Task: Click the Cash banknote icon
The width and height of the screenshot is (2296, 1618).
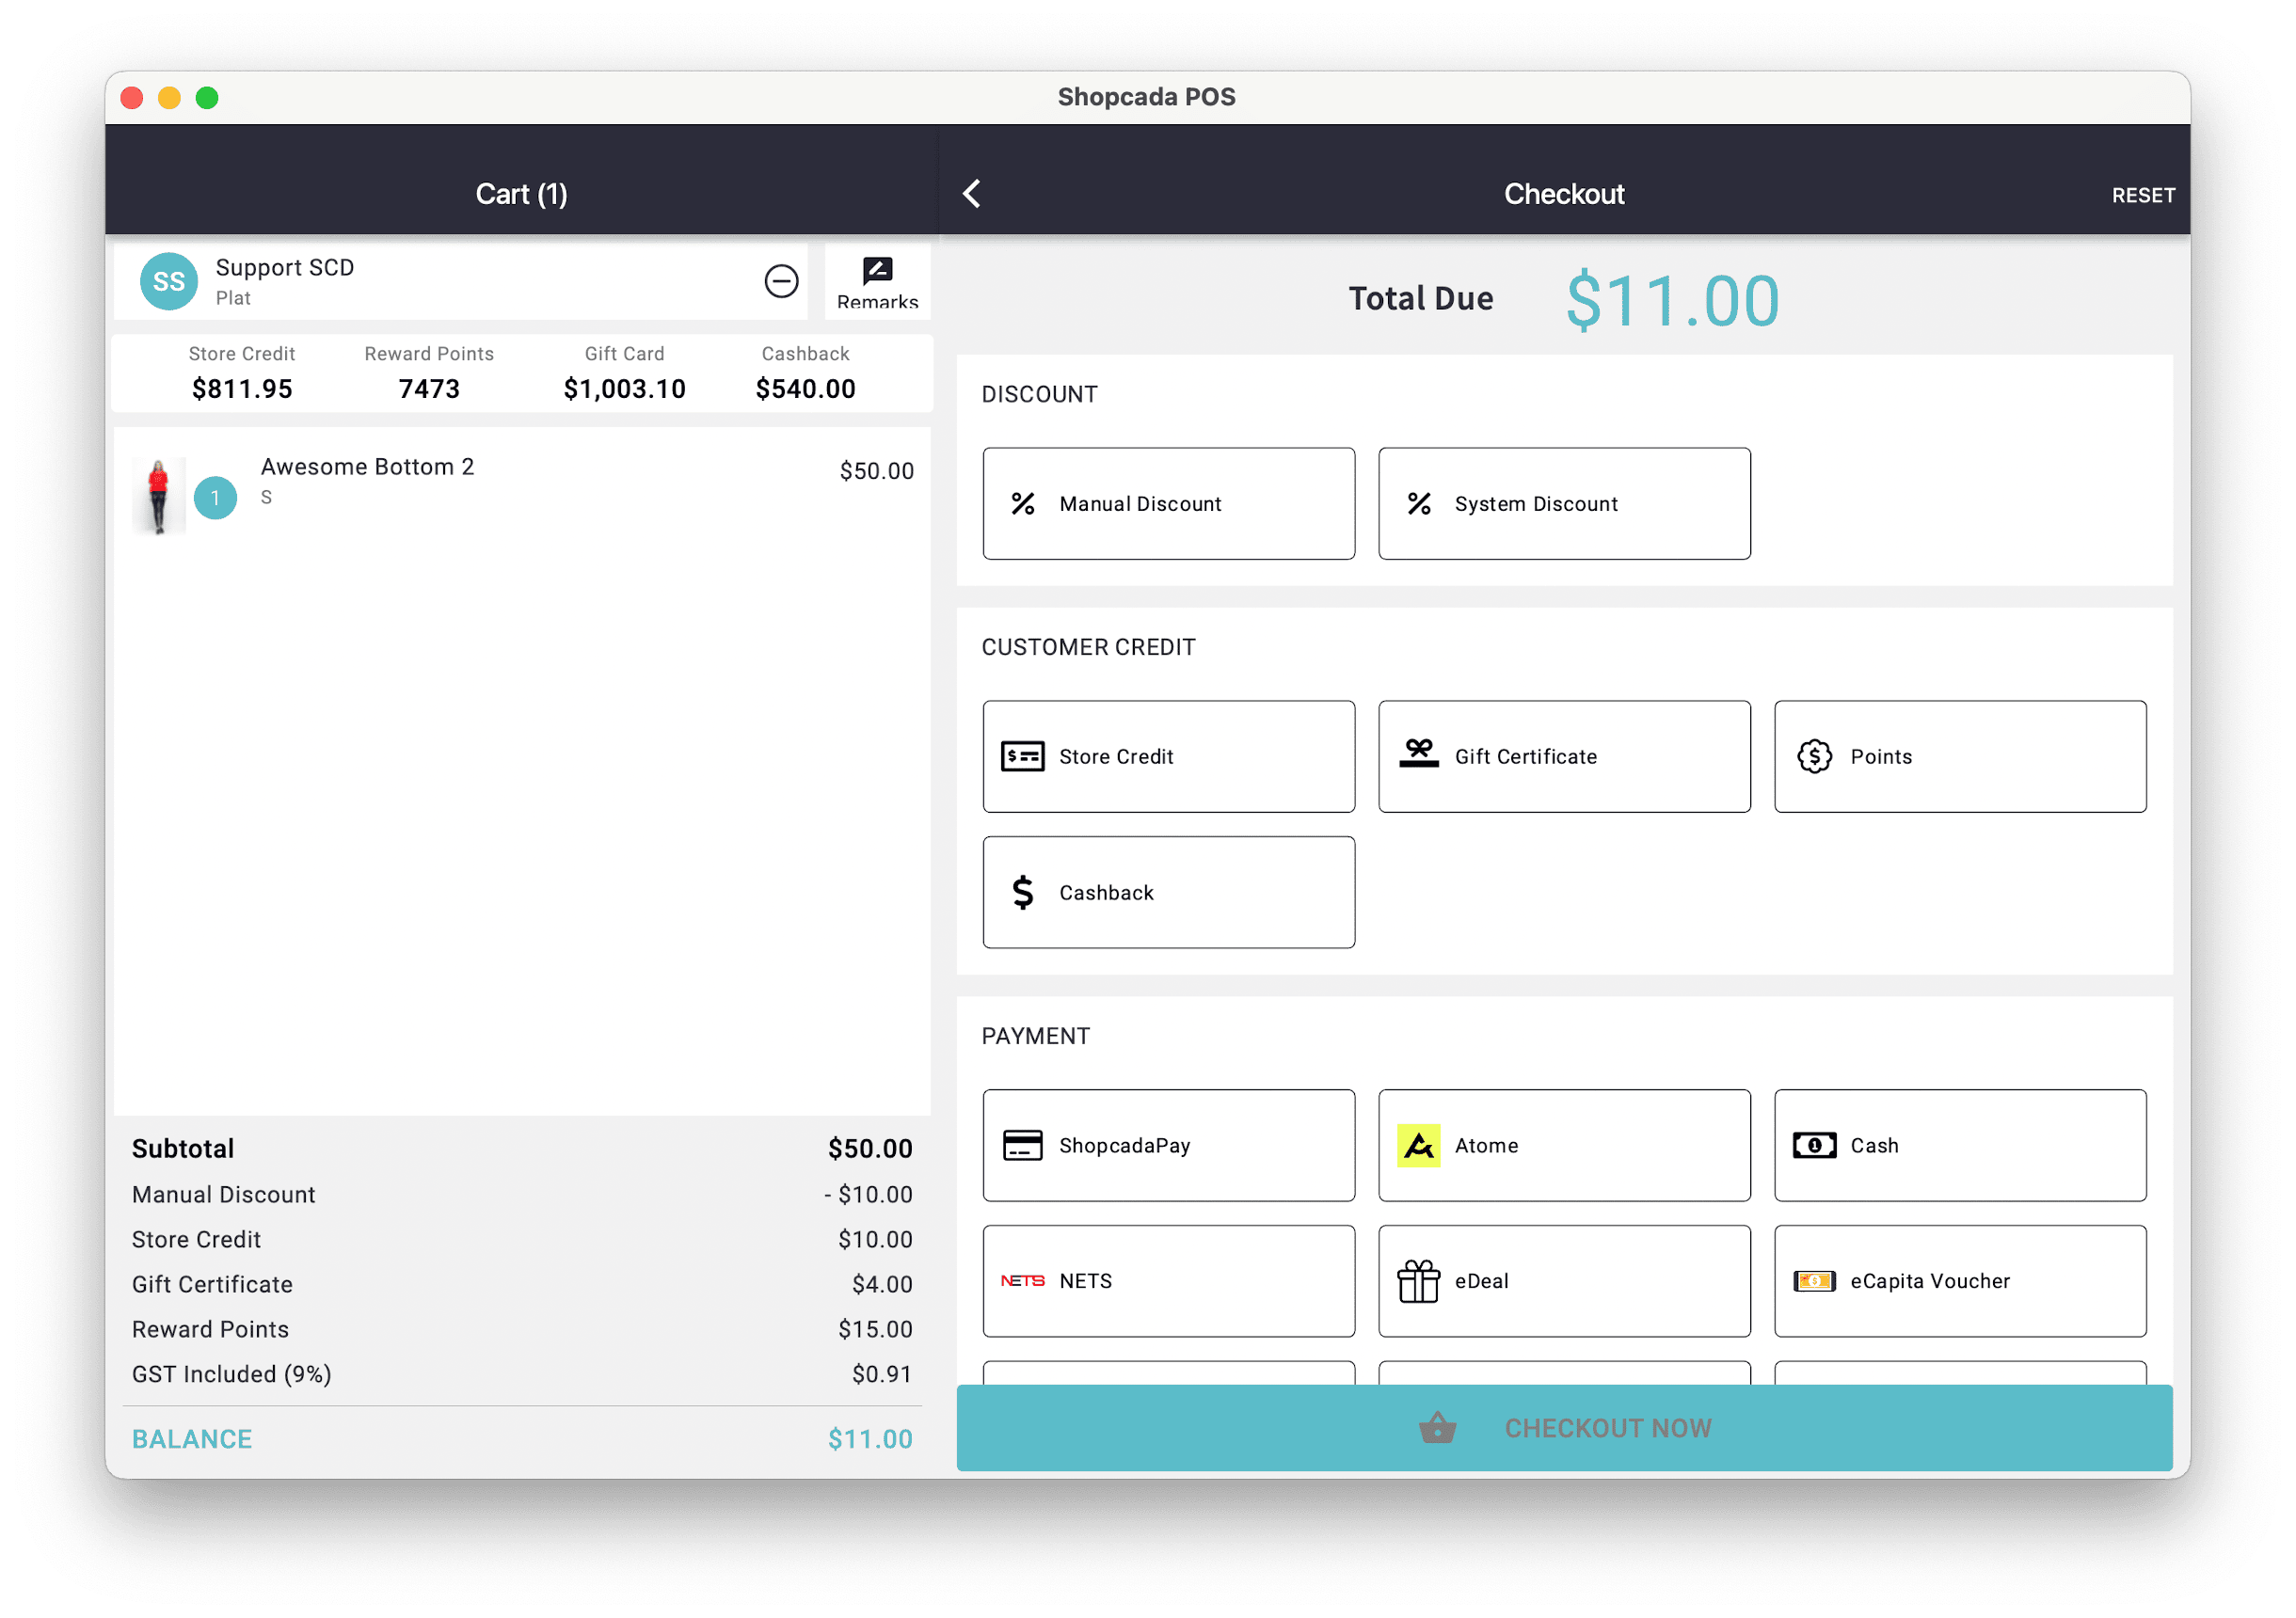Action: click(x=1814, y=1146)
